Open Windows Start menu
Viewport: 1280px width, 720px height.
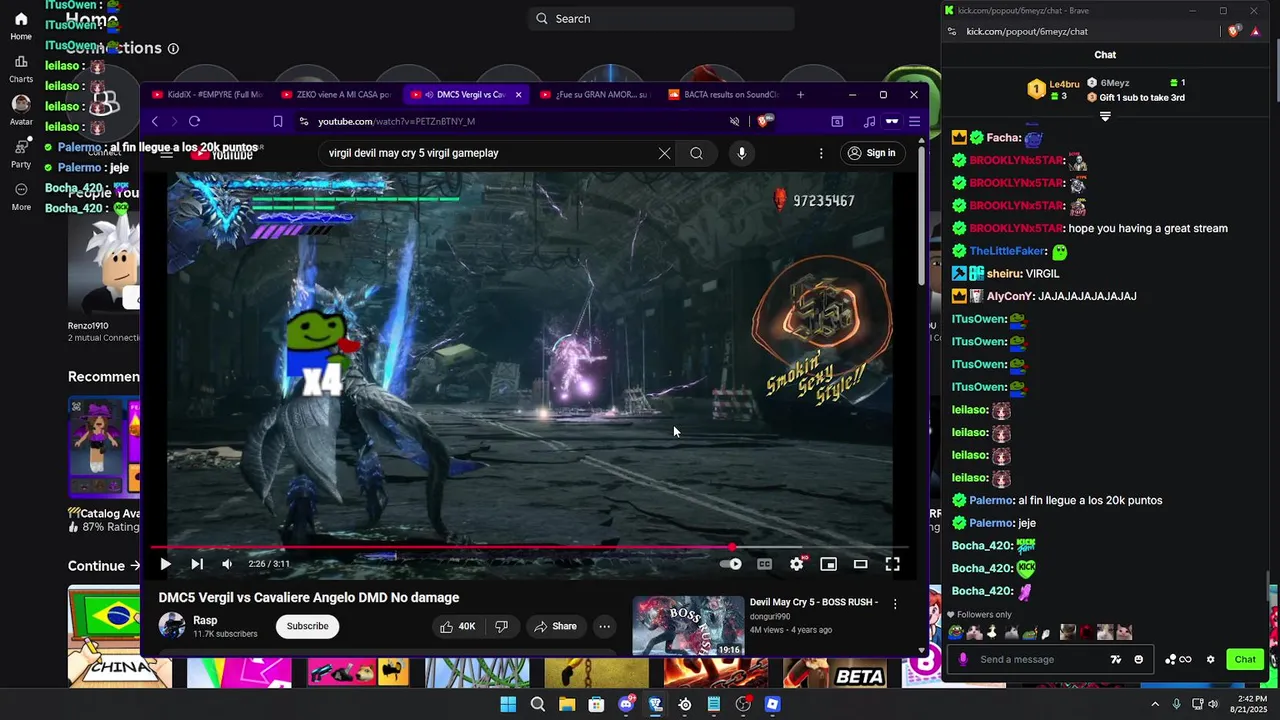pos(508,704)
